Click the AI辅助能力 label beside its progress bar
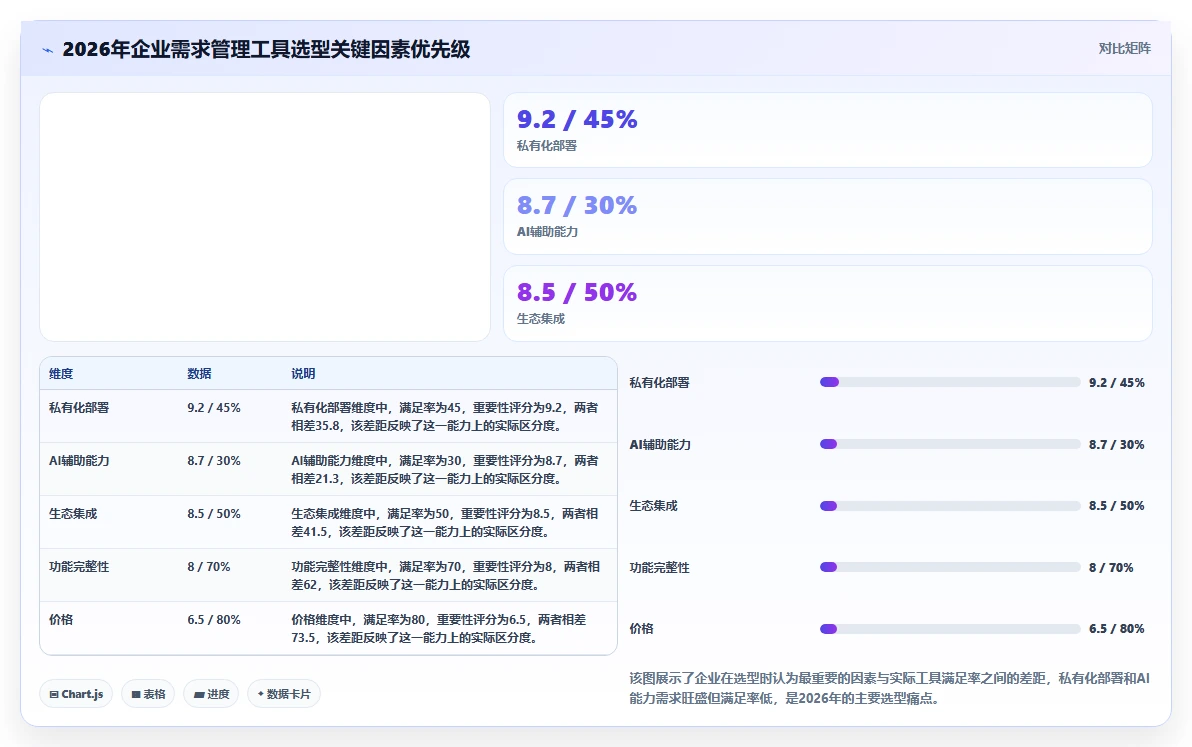This screenshot has width=1192, height=747. coord(660,445)
